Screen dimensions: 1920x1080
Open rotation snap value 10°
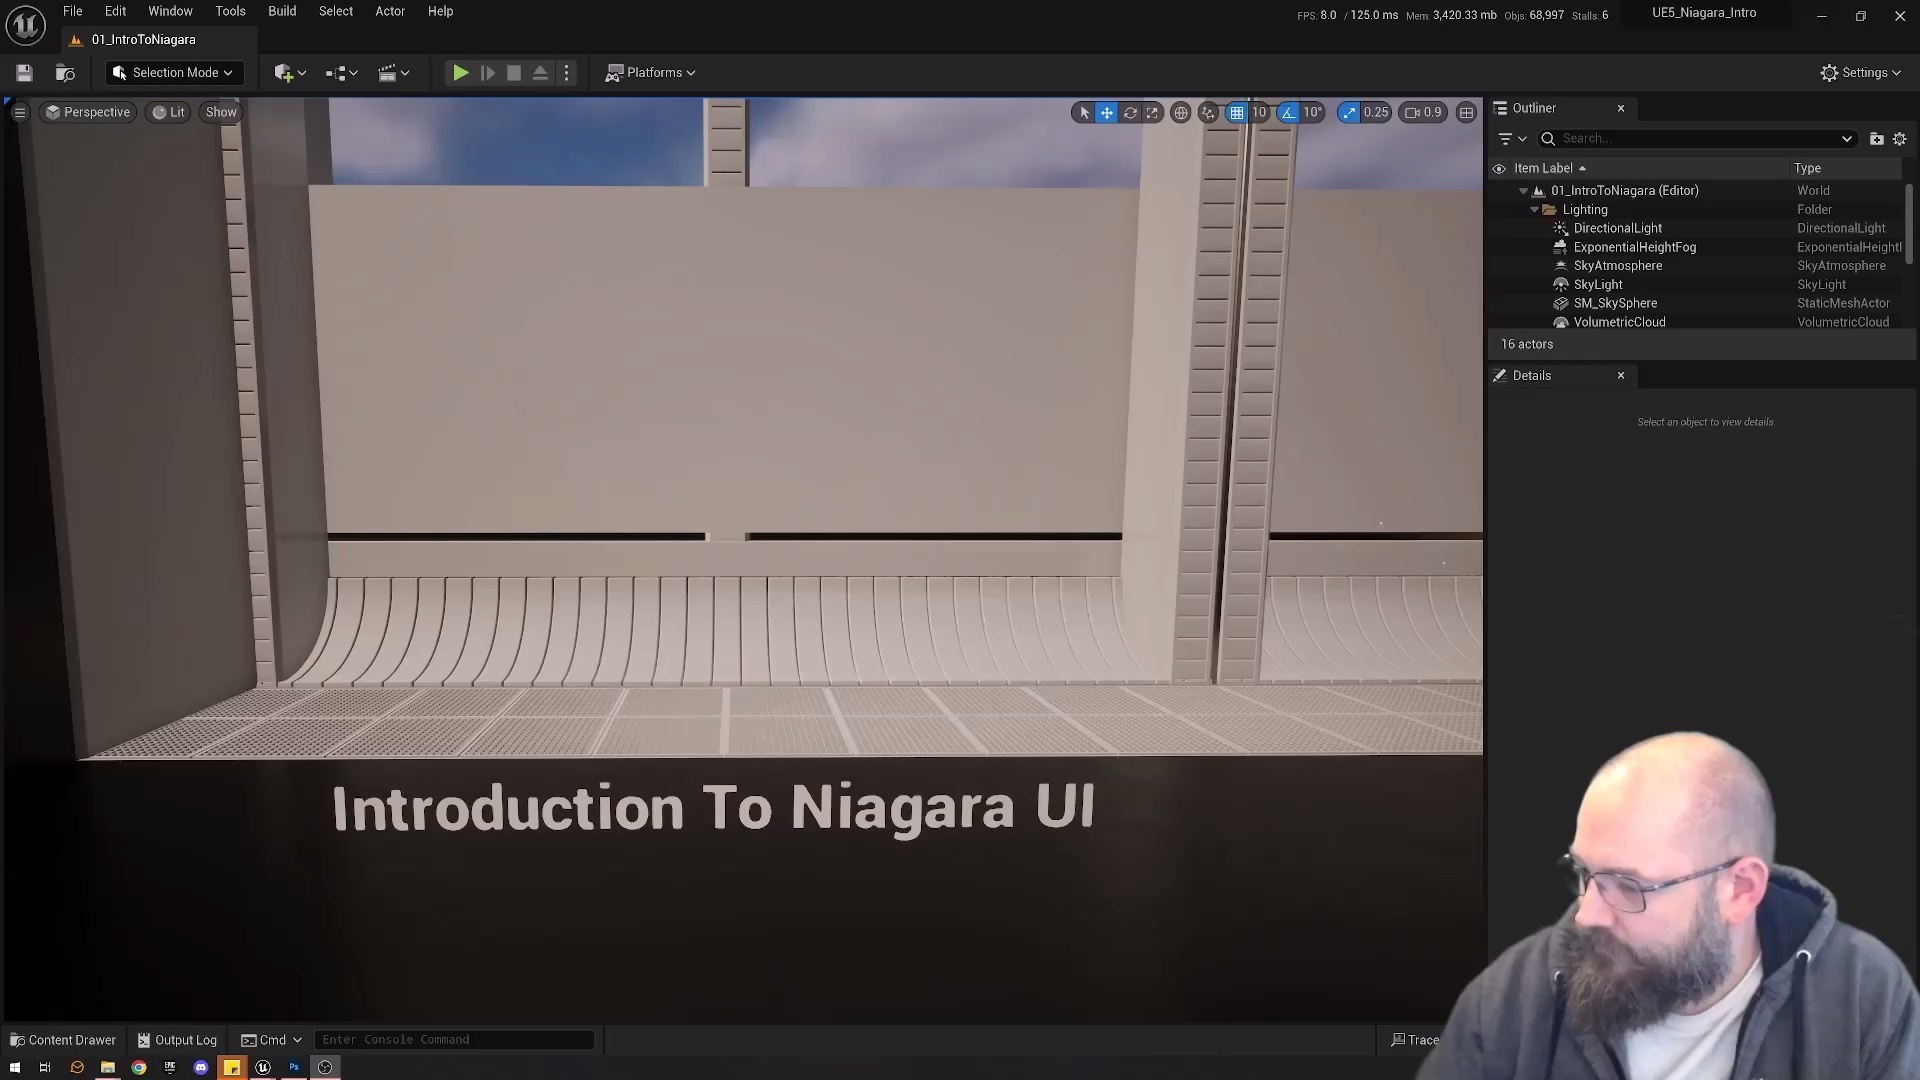1313,113
